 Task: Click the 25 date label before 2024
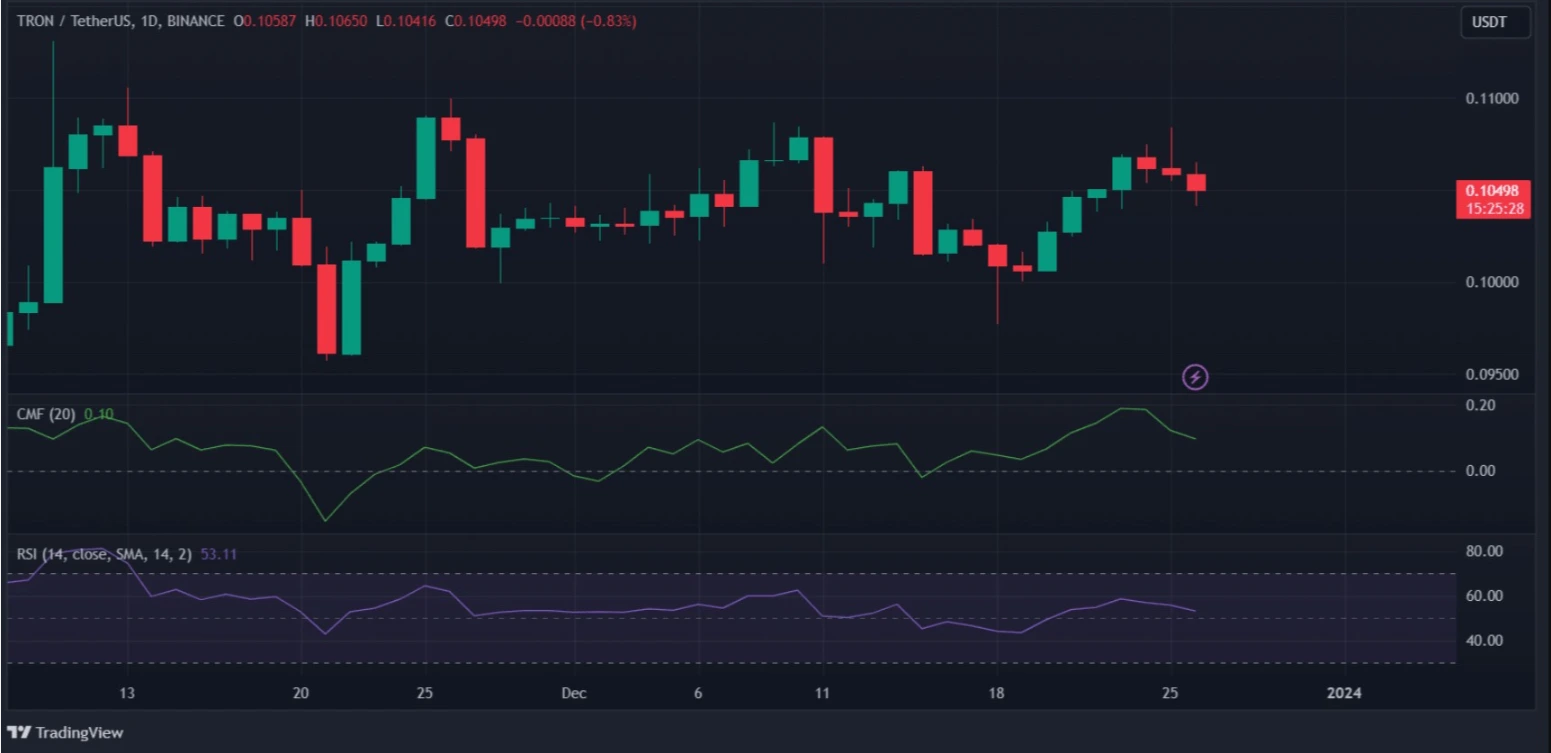[x=1170, y=693]
